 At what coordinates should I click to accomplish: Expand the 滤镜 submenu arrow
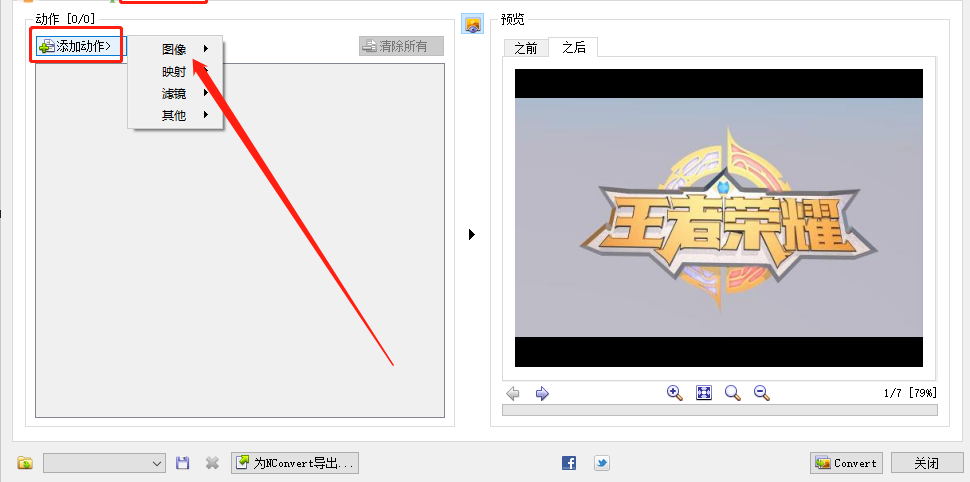pyautogui.click(x=206, y=93)
